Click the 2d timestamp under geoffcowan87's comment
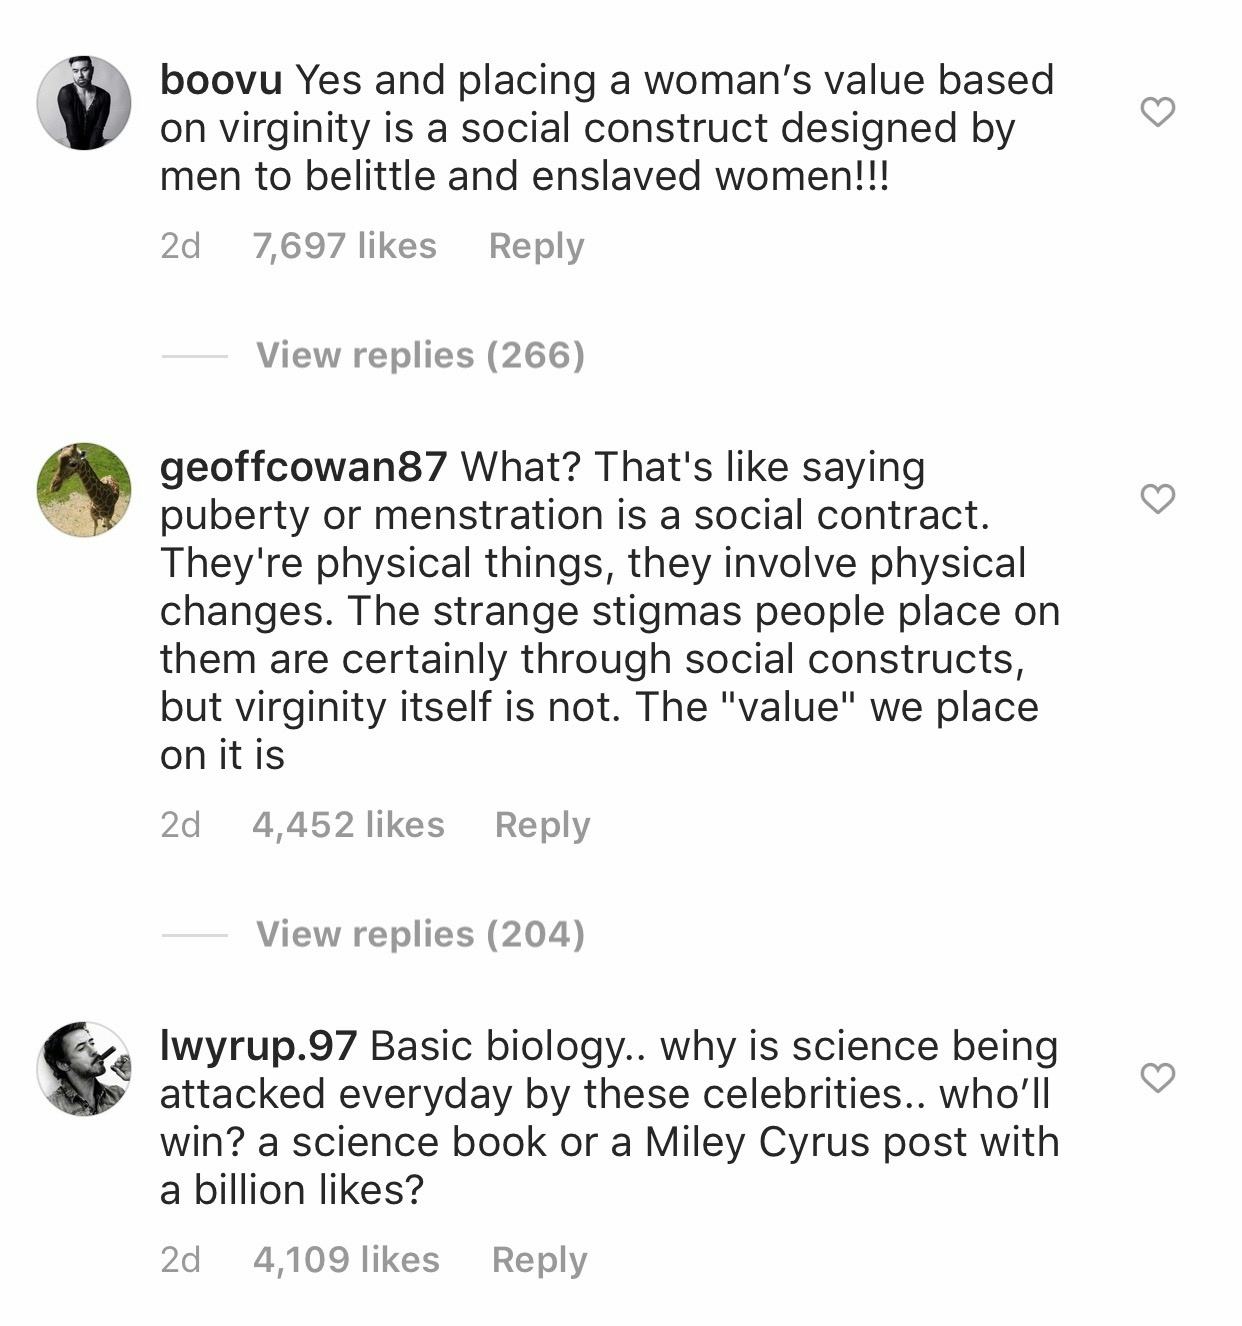This screenshot has width=1242, height=1326. coord(180,825)
